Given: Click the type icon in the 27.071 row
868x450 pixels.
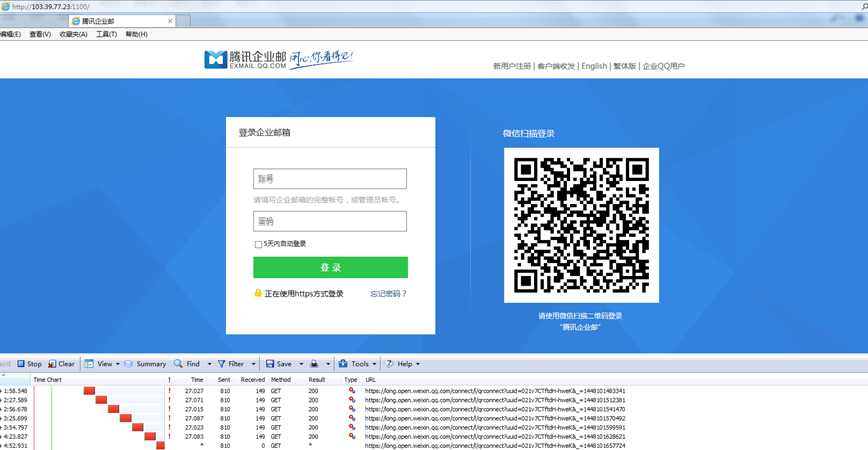Looking at the screenshot, I should coord(352,400).
